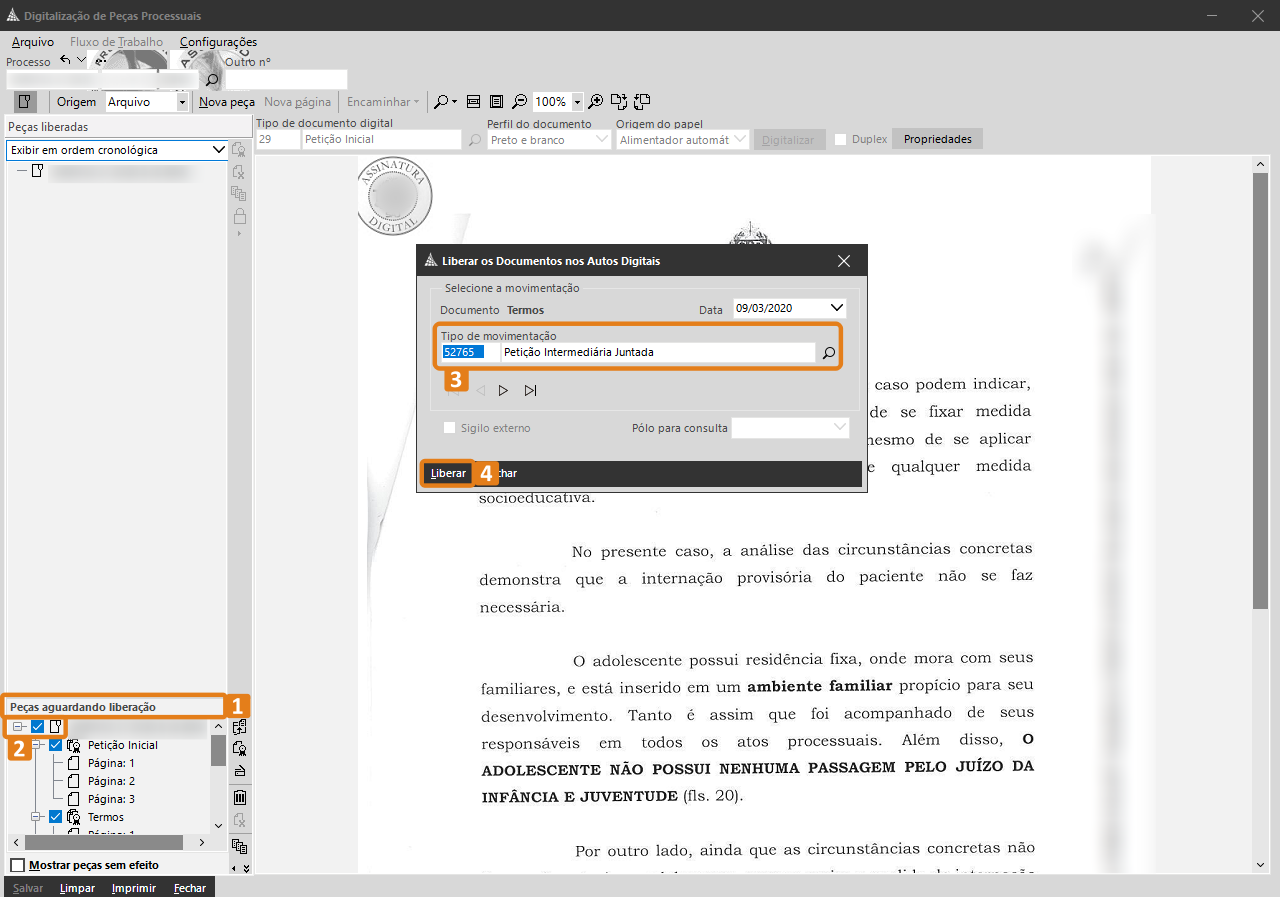
Task: Click the document viewer vertical scrollbar
Action: tap(1260, 392)
